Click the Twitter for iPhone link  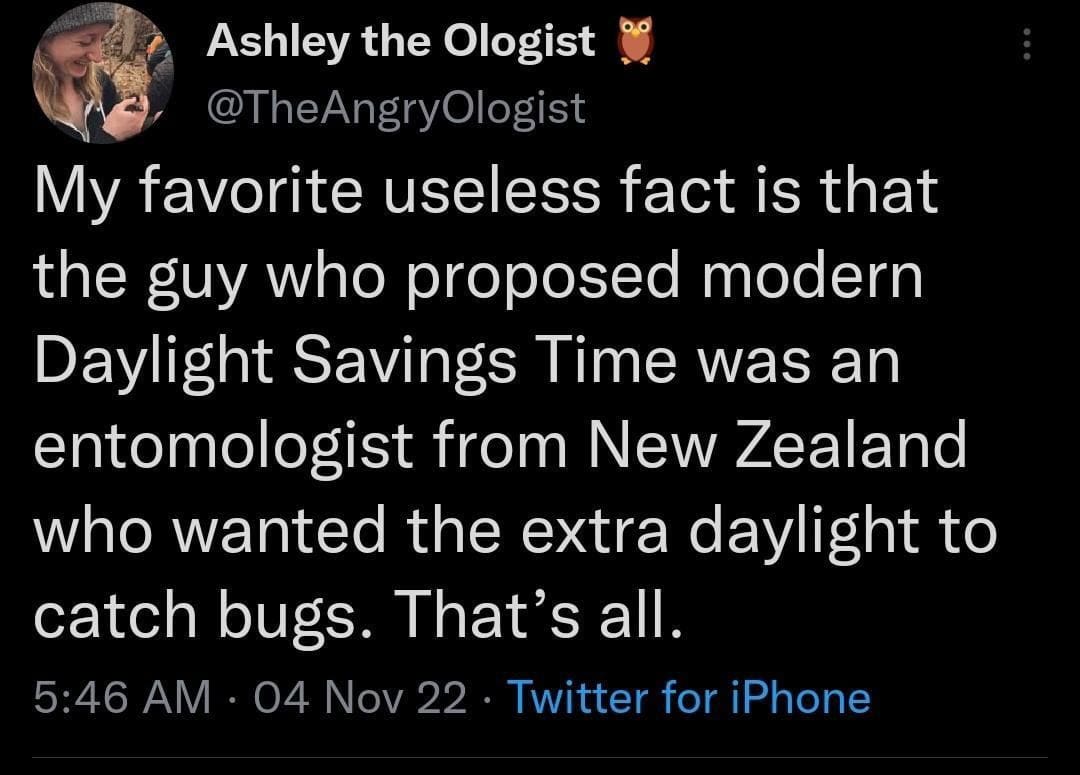tap(689, 697)
